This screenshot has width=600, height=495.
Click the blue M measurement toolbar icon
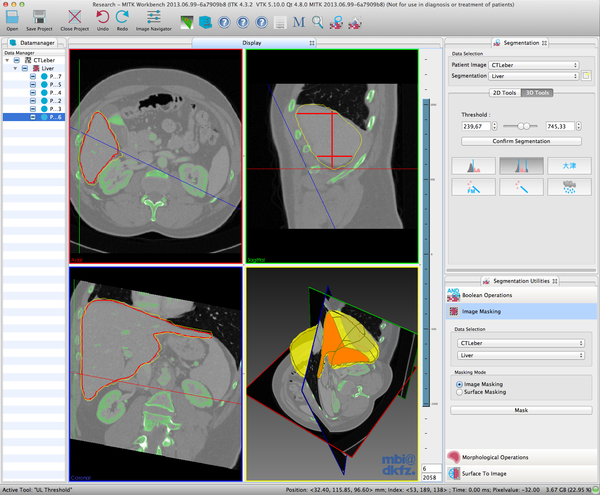click(x=298, y=23)
